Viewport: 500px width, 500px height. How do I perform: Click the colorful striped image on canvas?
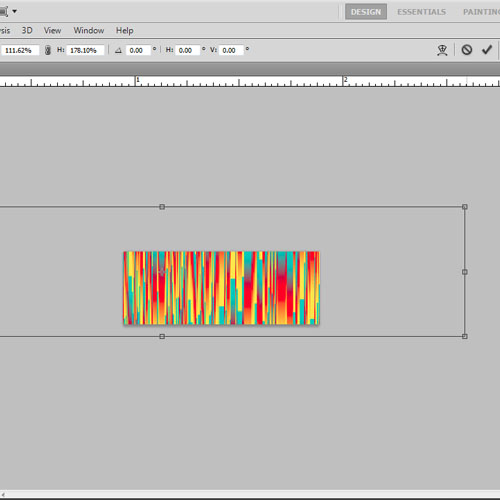pos(221,288)
